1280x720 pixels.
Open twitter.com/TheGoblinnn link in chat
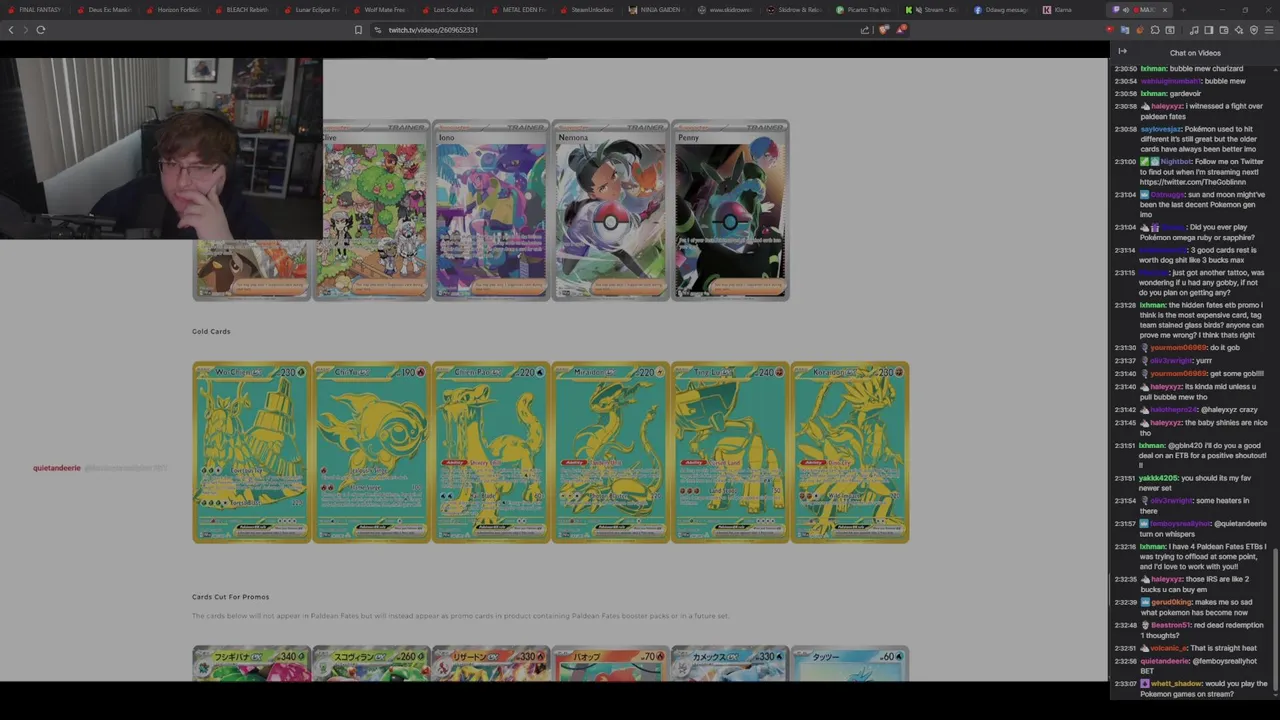tap(1193, 182)
